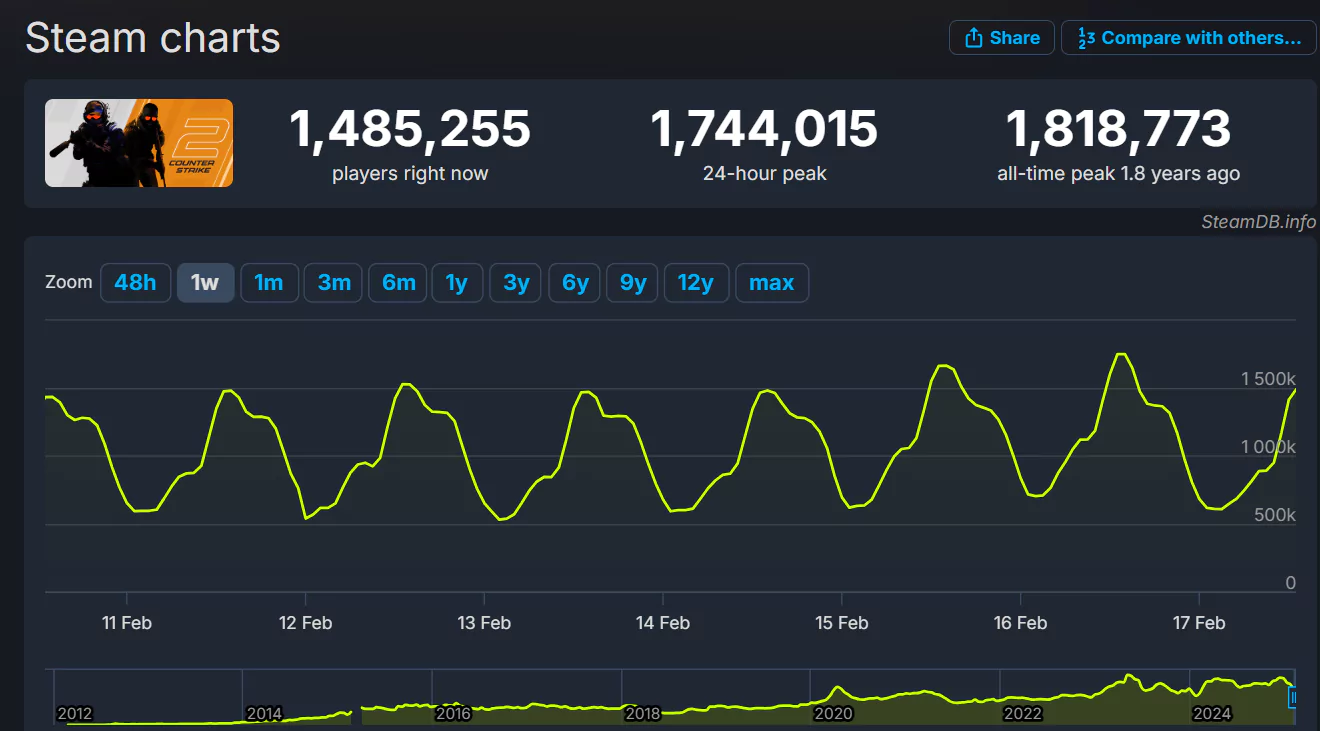Select the 12y zoom range

pyautogui.click(x=696, y=283)
